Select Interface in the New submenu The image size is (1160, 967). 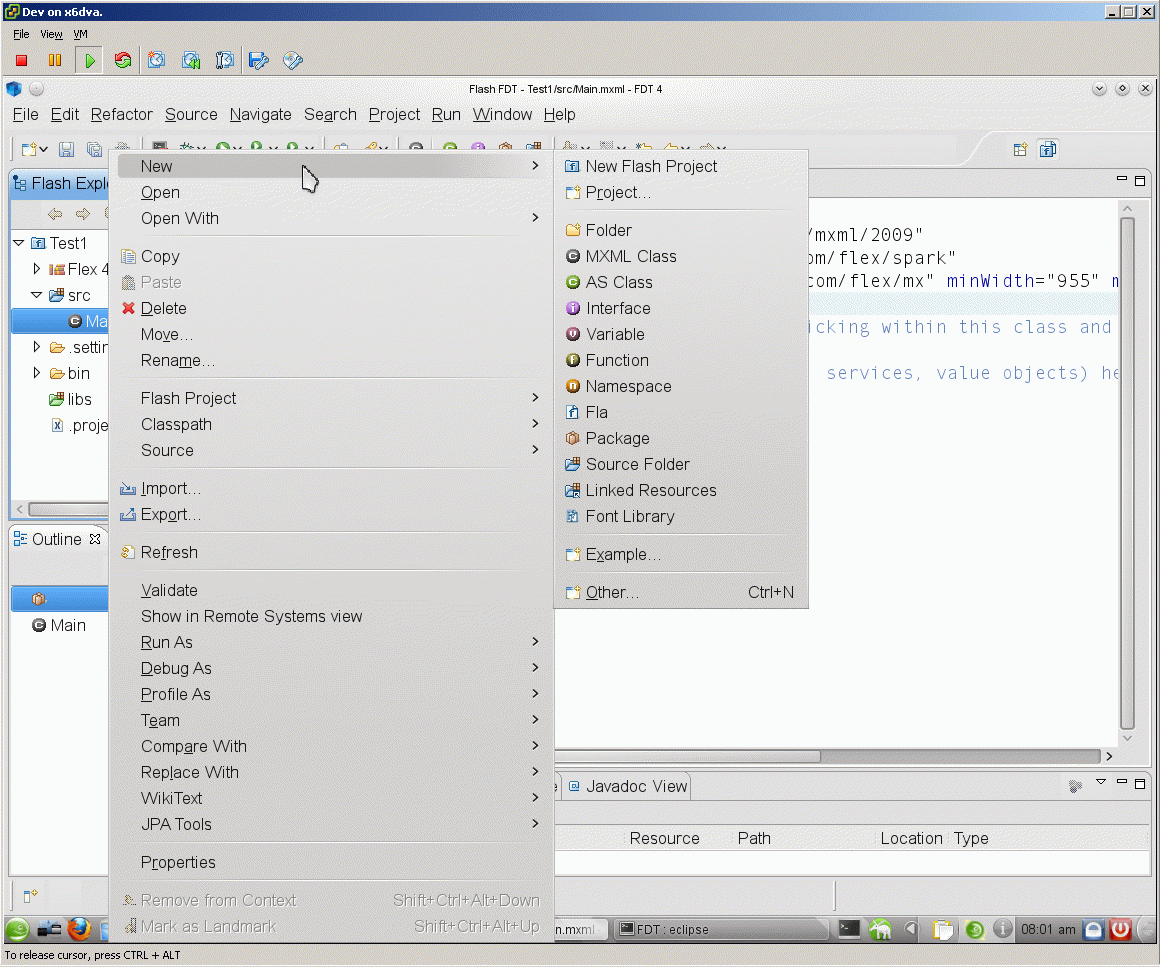[681, 308]
